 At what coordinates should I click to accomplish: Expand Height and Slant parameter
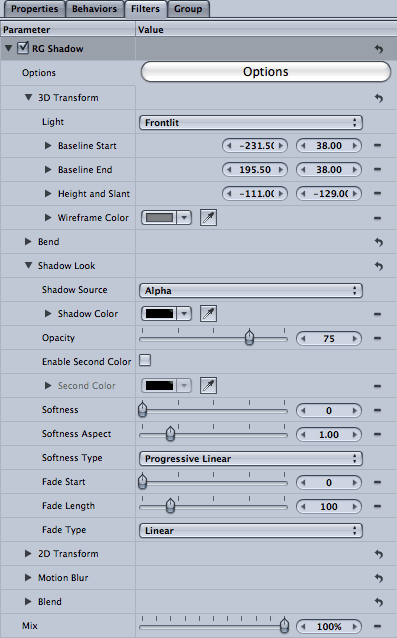48,193
